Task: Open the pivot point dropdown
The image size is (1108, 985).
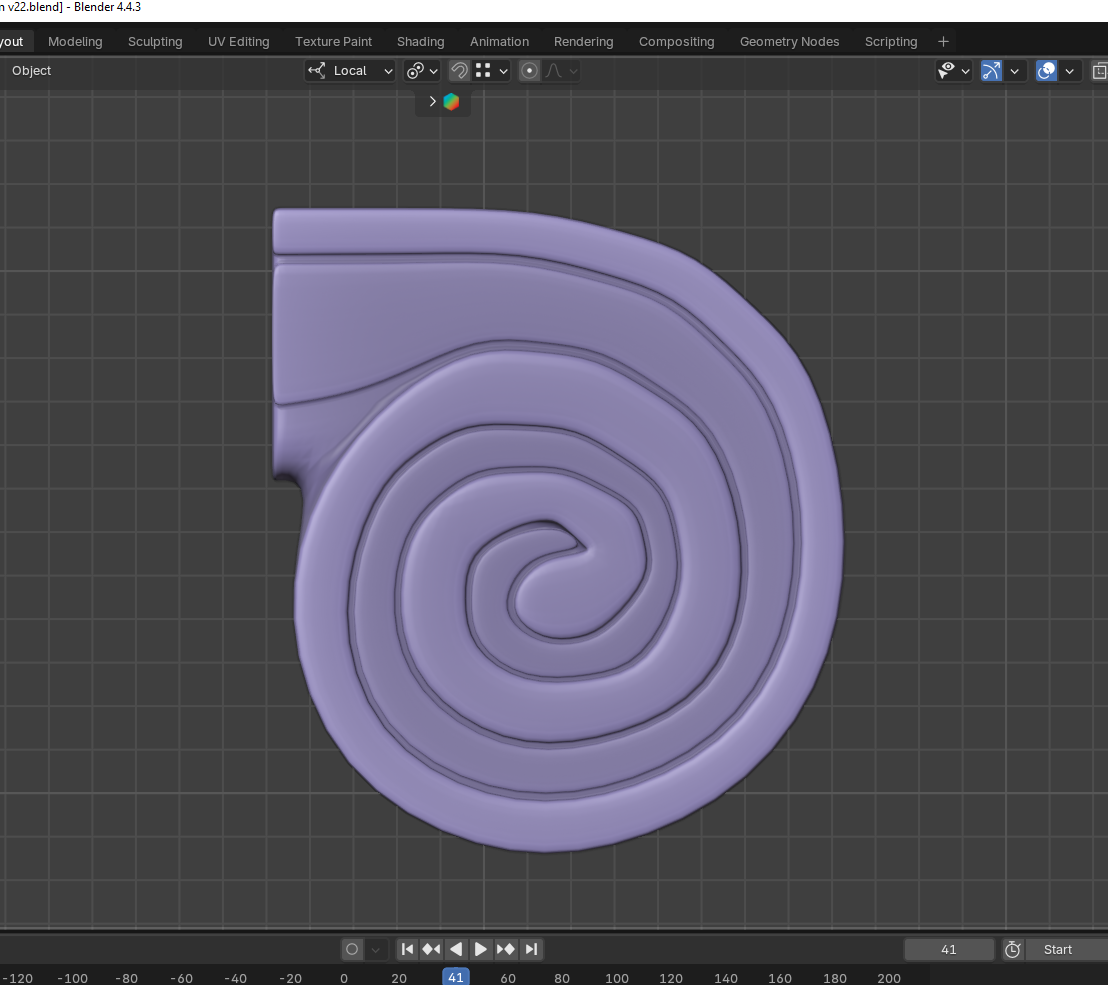Action: 421,71
